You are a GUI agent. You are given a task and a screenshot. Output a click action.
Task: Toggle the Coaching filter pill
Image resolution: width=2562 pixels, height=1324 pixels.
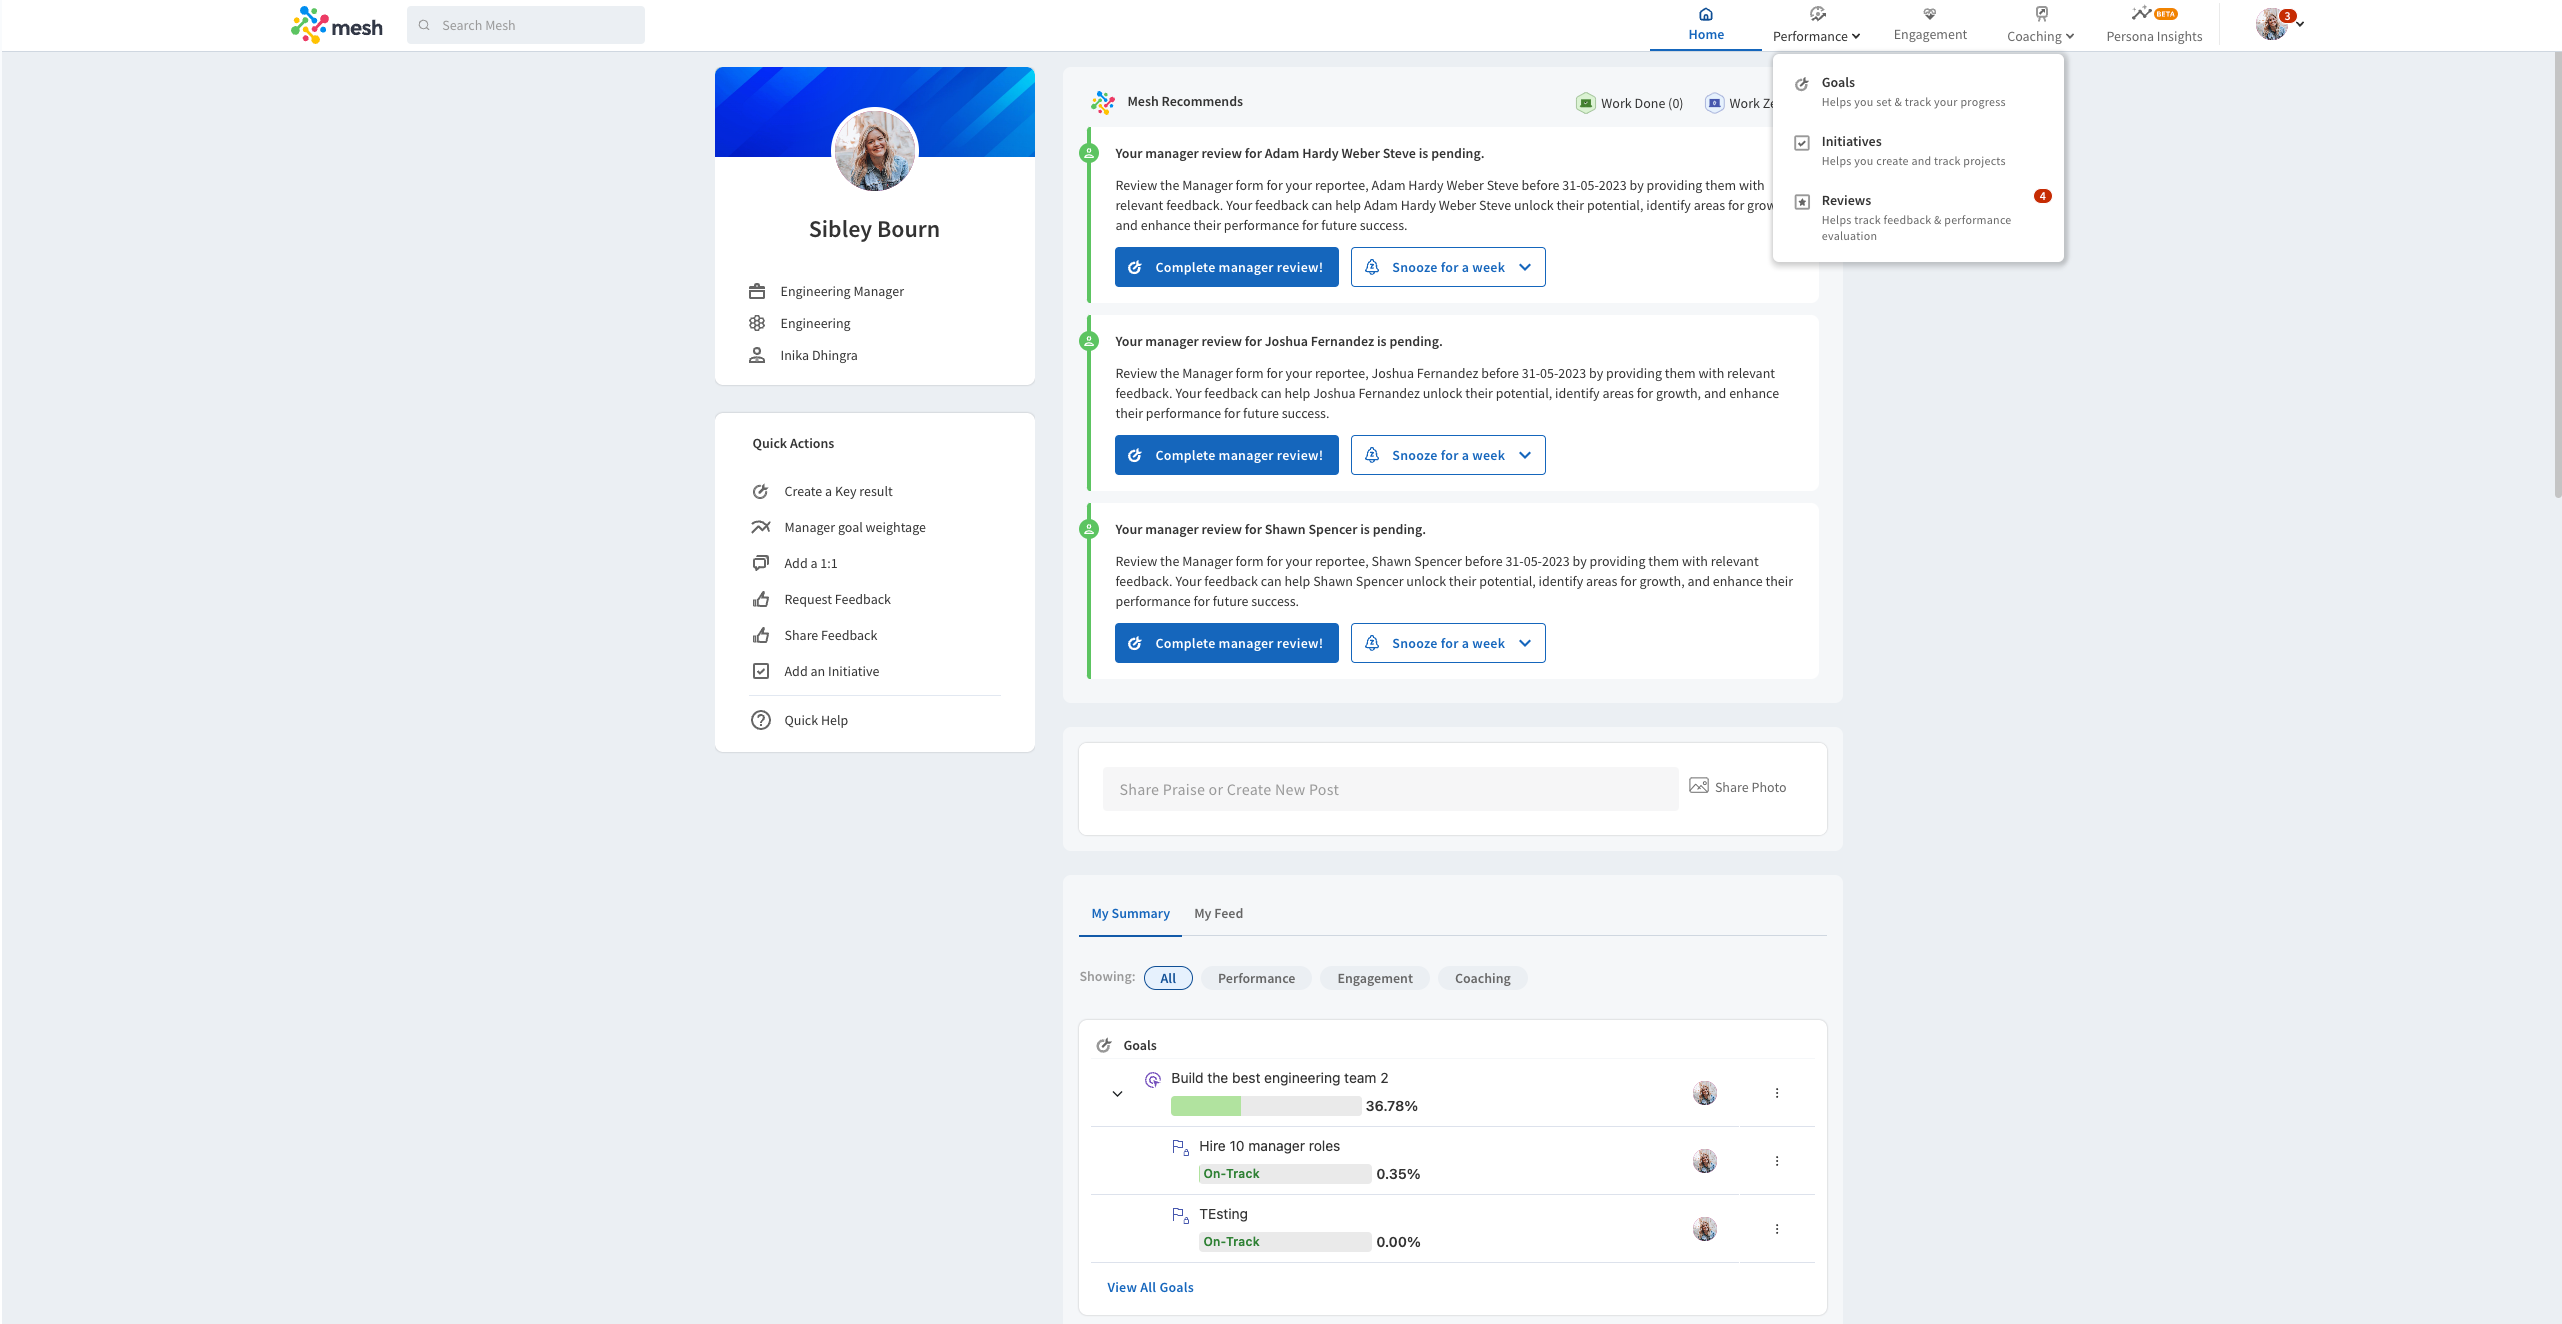click(1481, 978)
